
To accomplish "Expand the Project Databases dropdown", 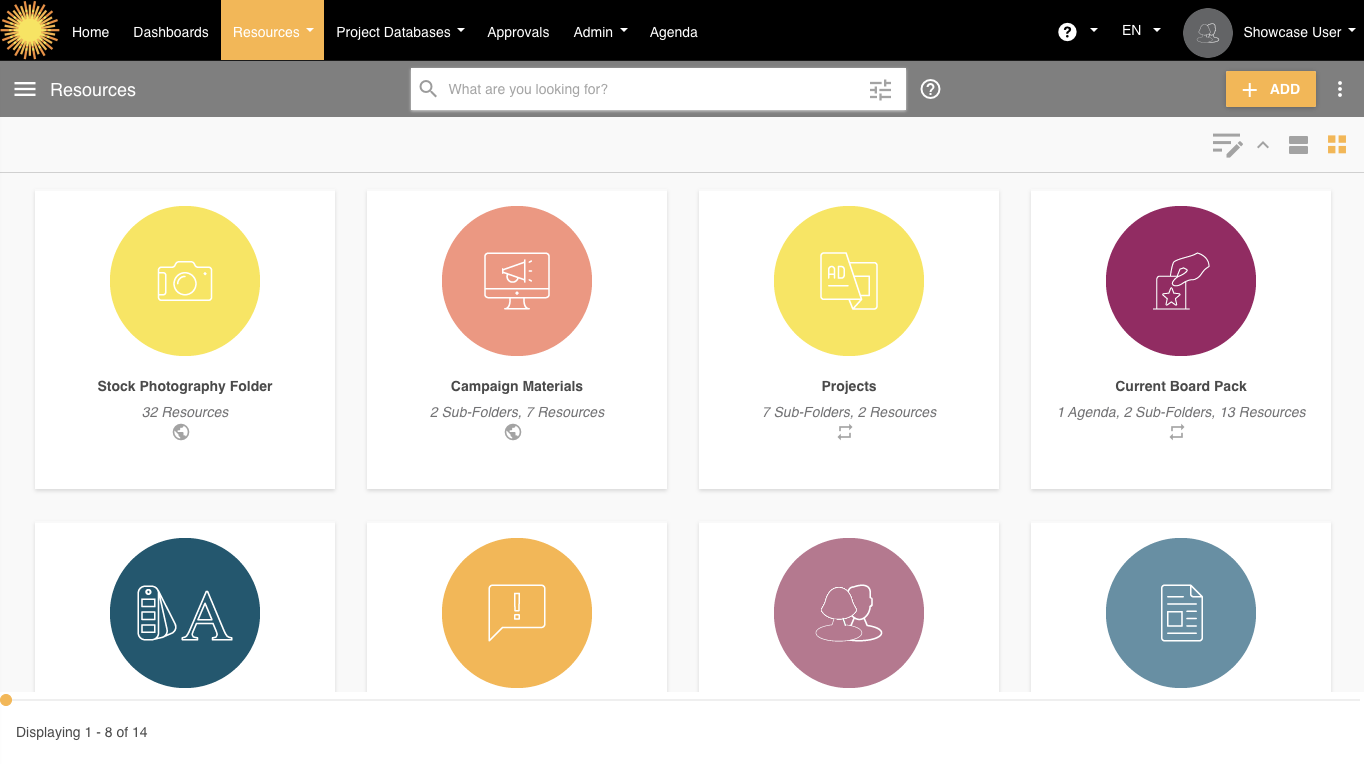I will [400, 32].
